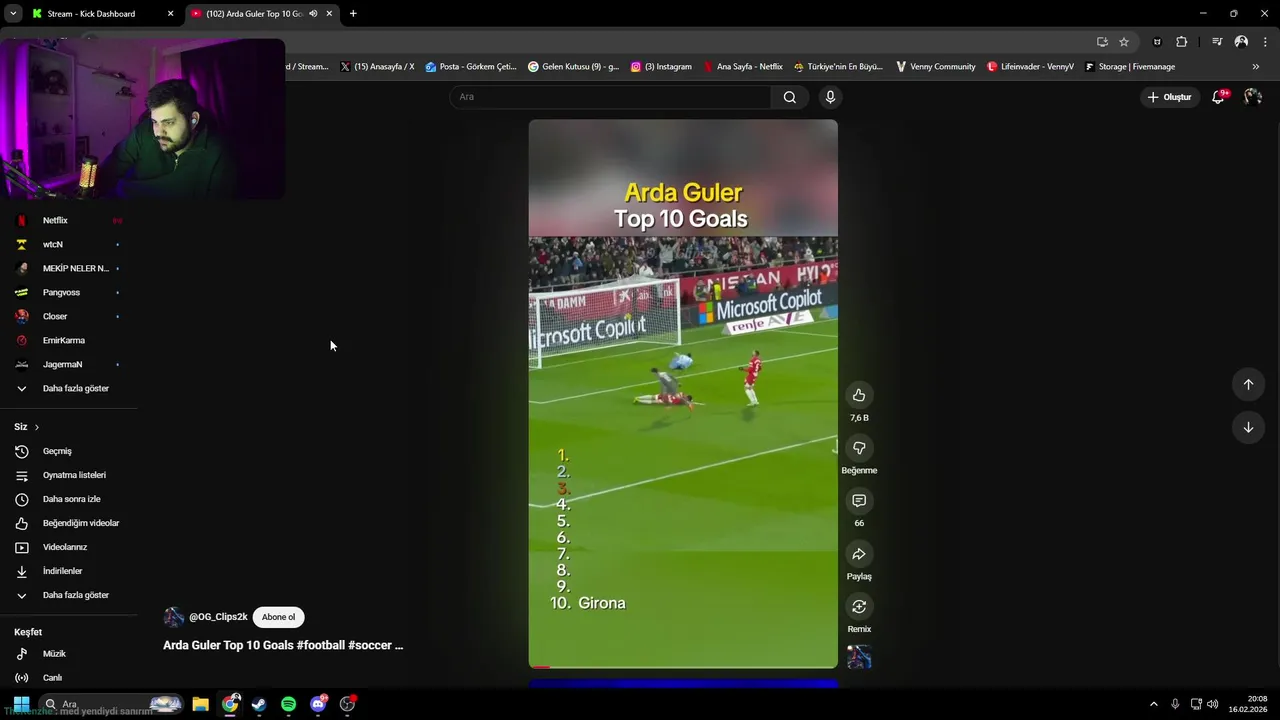Subscribe with the Abone ol button

pos(278,617)
